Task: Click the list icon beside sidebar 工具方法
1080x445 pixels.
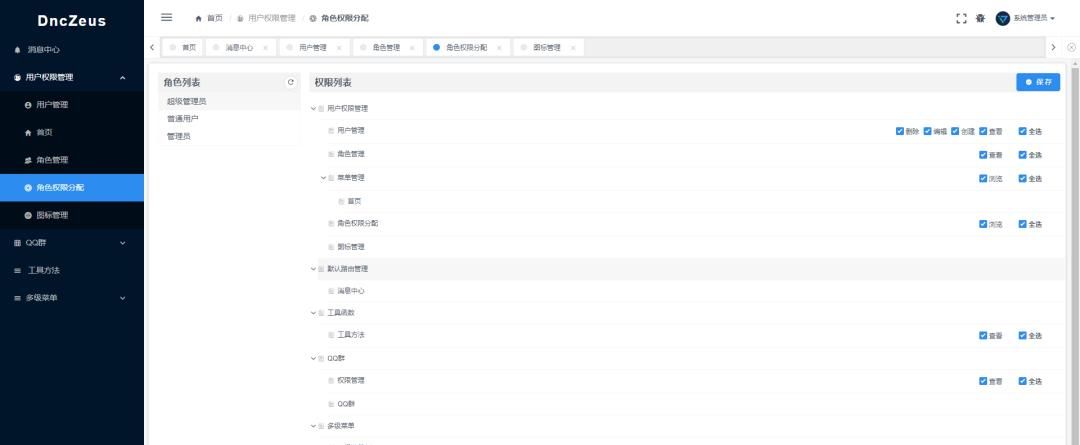Action: [18, 271]
